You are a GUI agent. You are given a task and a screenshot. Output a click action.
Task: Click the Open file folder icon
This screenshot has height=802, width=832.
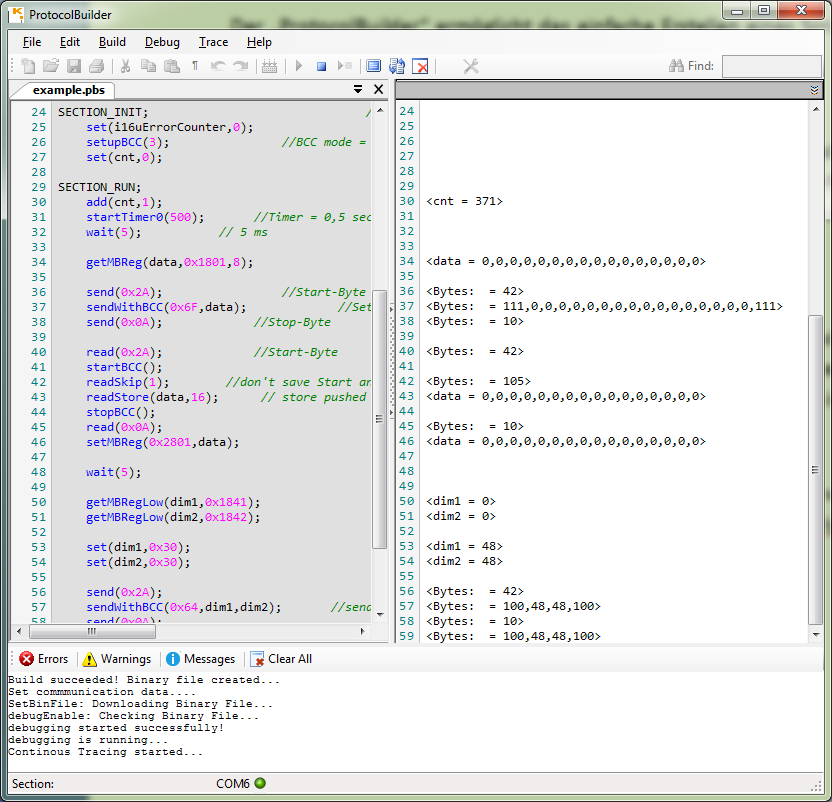pos(50,66)
